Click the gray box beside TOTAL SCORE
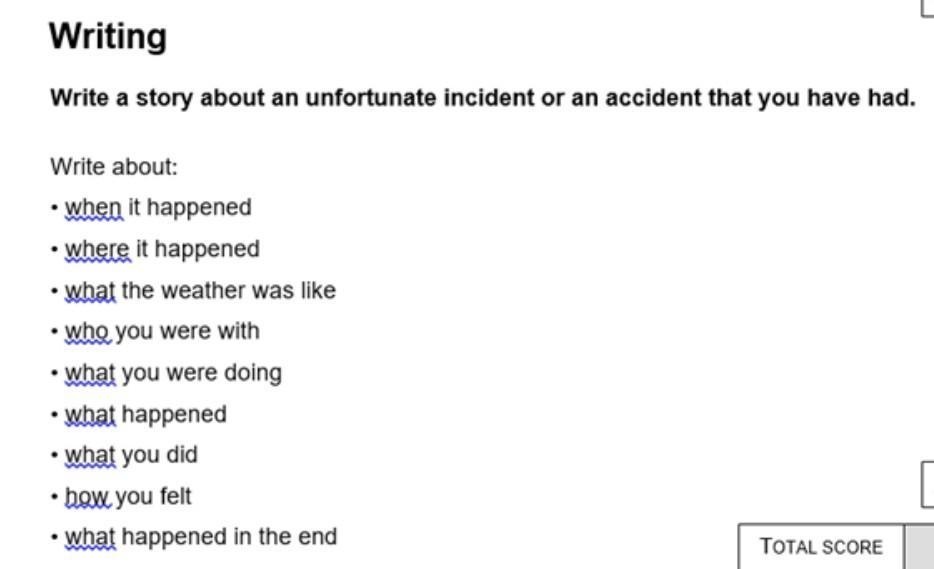The image size is (934, 569). pos(919,547)
